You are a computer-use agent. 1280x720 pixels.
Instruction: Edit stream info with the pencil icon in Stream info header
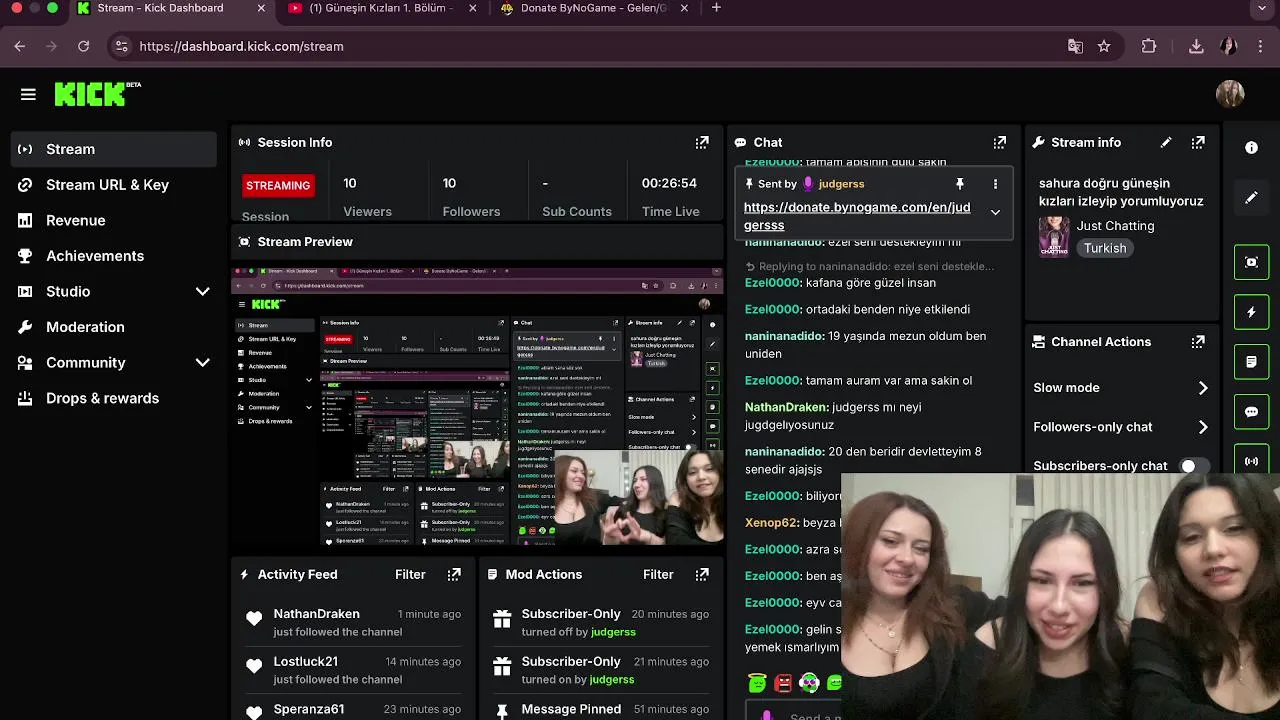(x=1166, y=143)
